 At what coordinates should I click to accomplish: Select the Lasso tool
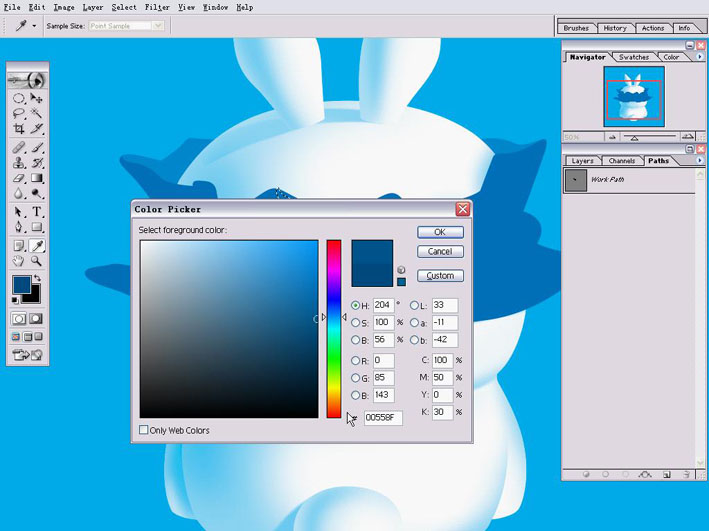(x=19, y=113)
